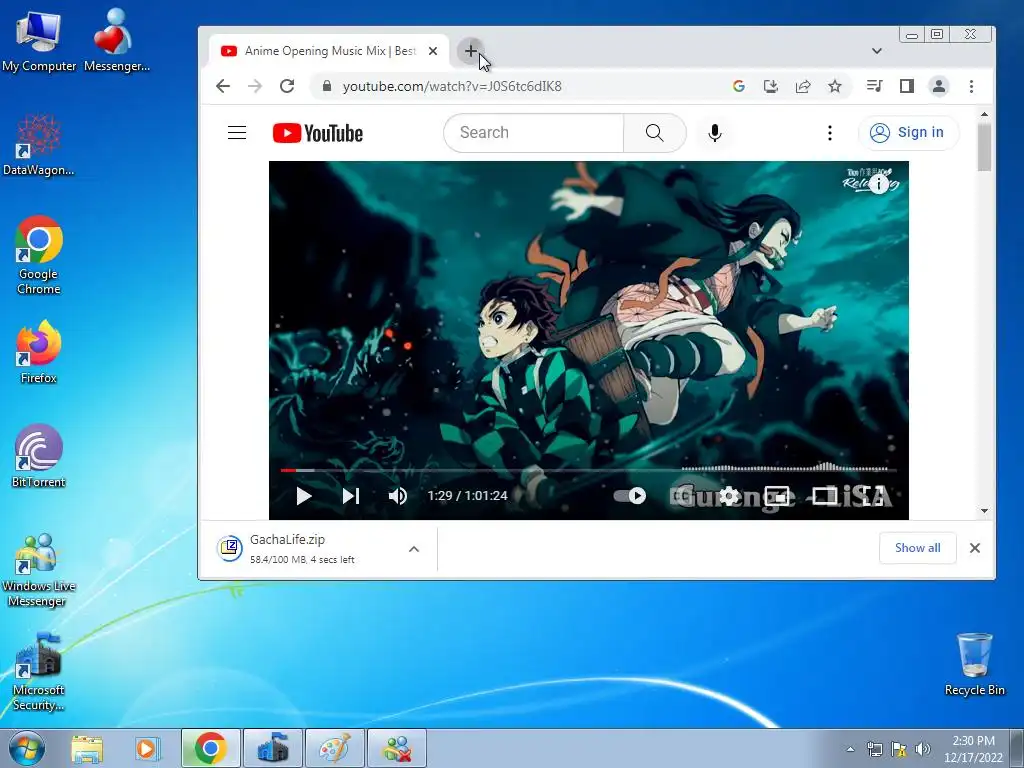Viewport: 1024px width, 768px height.
Task: Show hidden system tray icons
Action: [x=850, y=749]
